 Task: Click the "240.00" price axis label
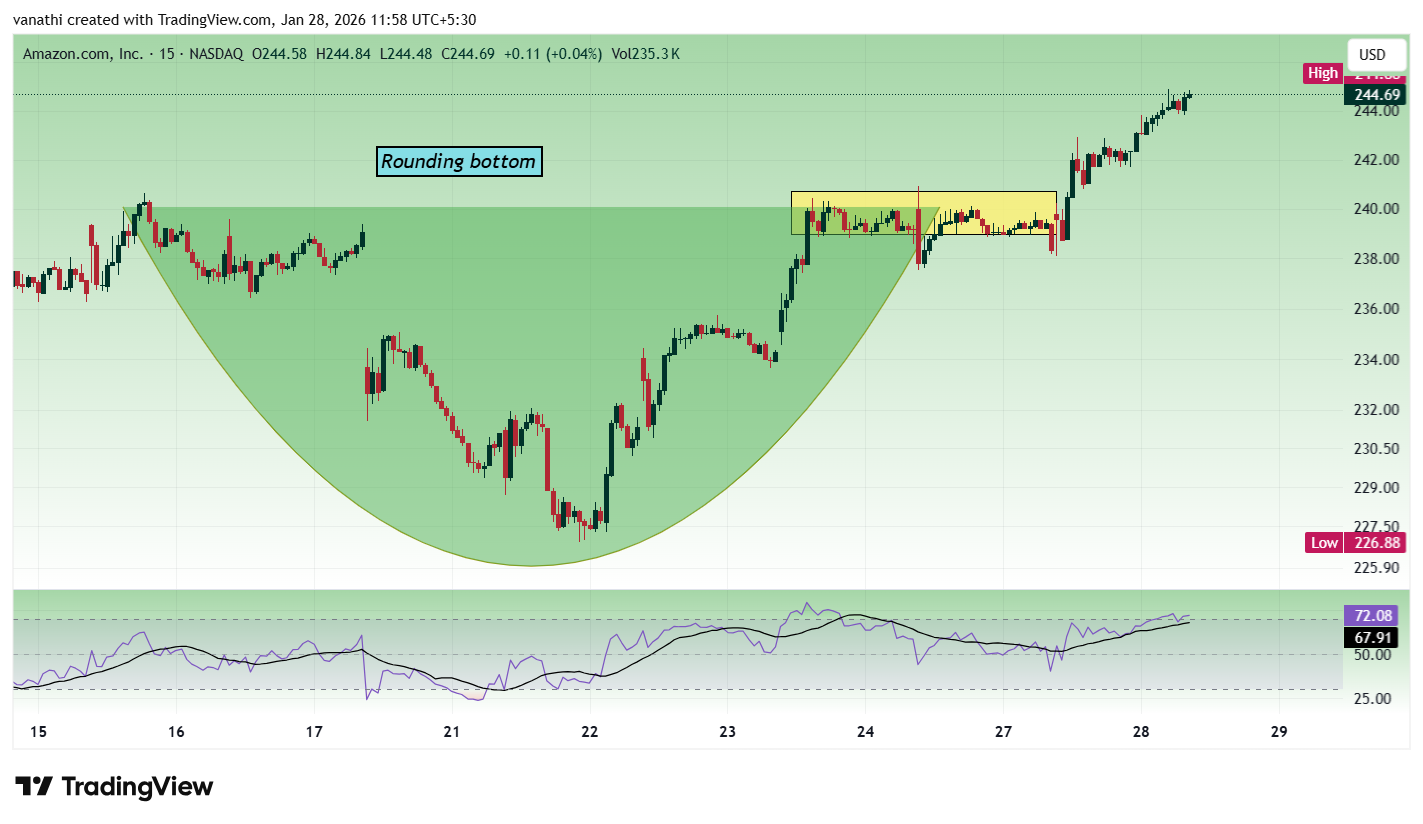(x=1377, y=209)
